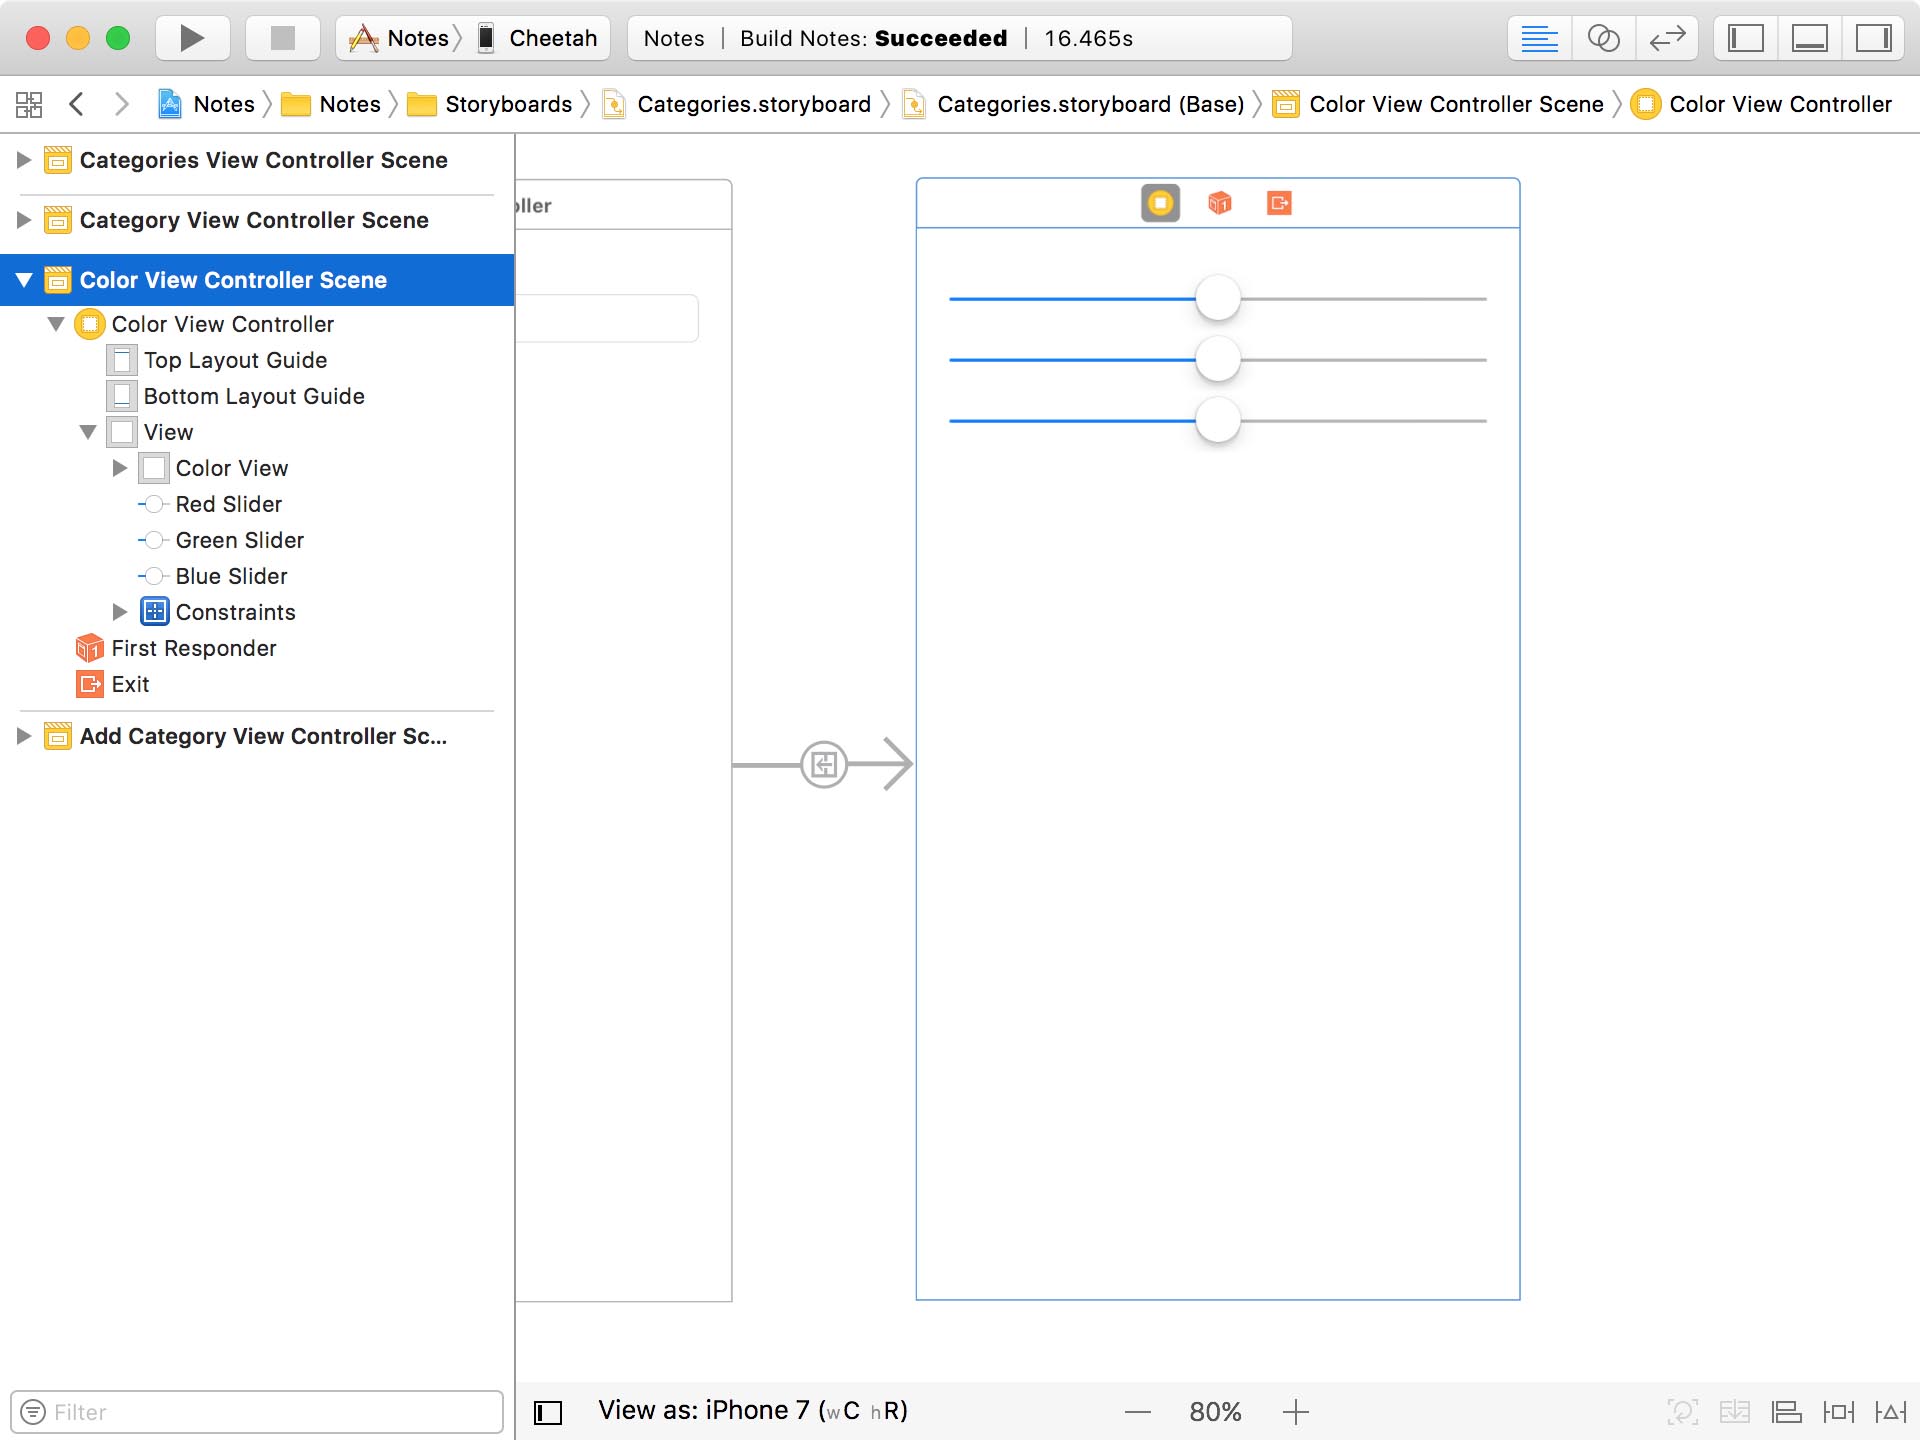1920x1440 pixels.
Task: Click the segue icon between scenes
Action: [824, 765]
